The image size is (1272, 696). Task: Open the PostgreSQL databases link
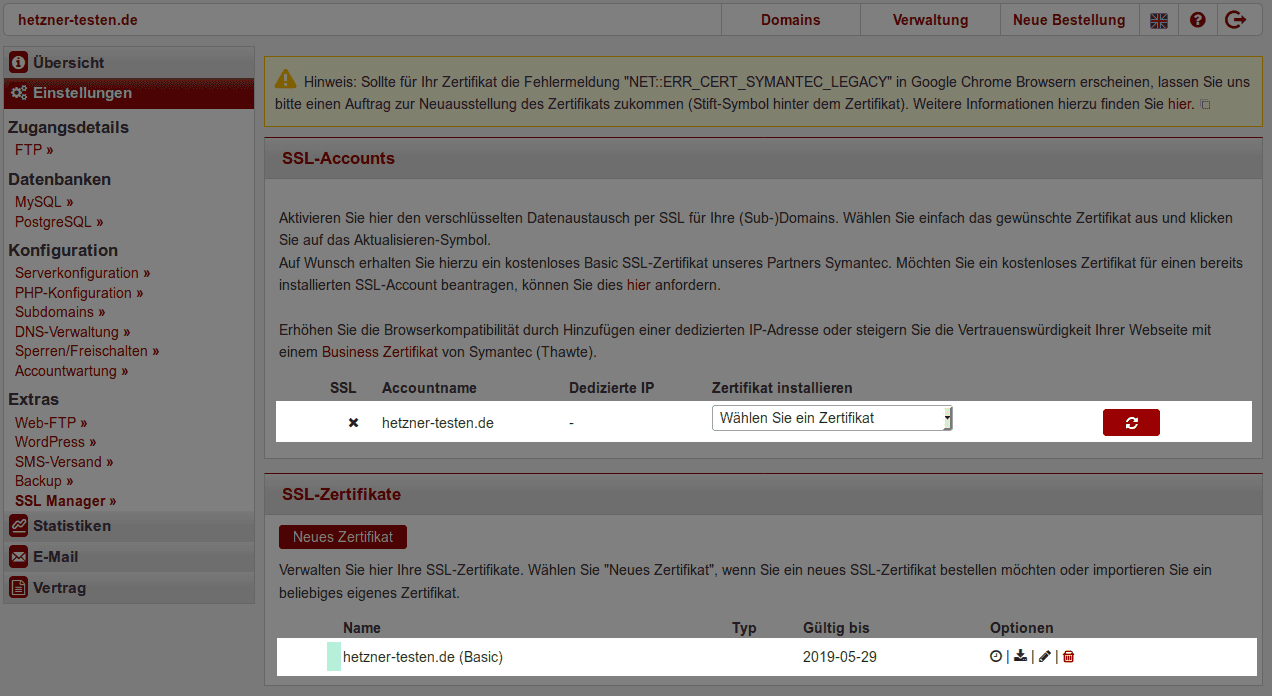59,222
